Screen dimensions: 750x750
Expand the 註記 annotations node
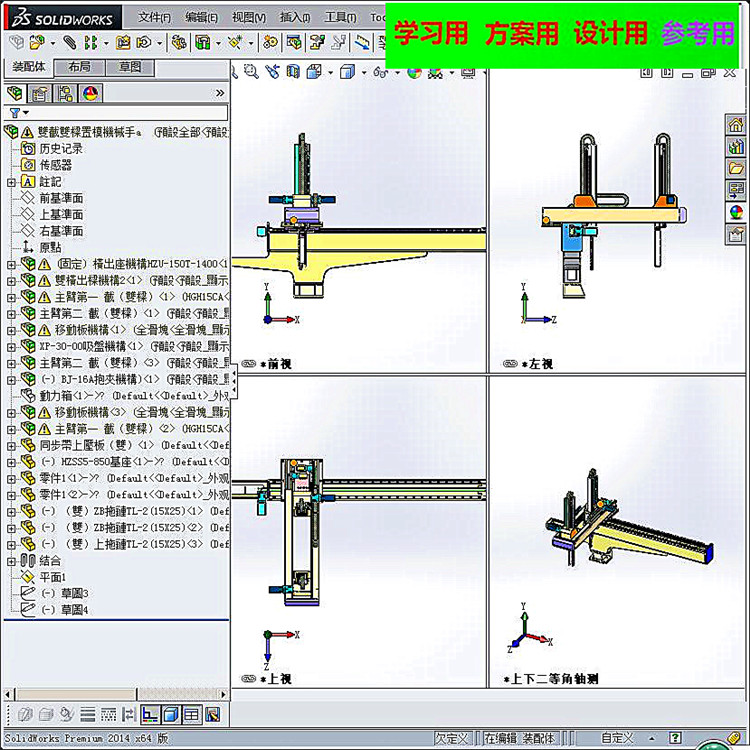pos(11,182)
